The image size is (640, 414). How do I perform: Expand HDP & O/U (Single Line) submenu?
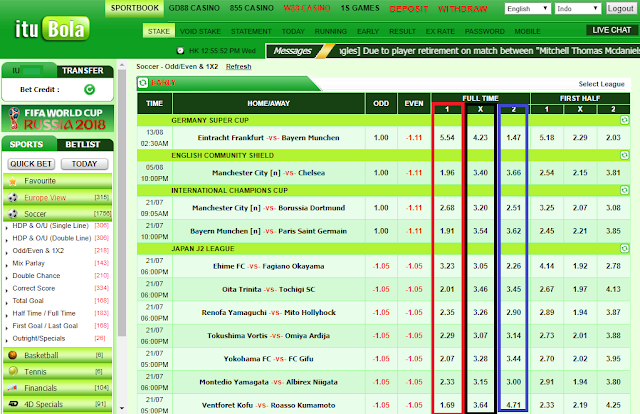click(x=50, y=226)
